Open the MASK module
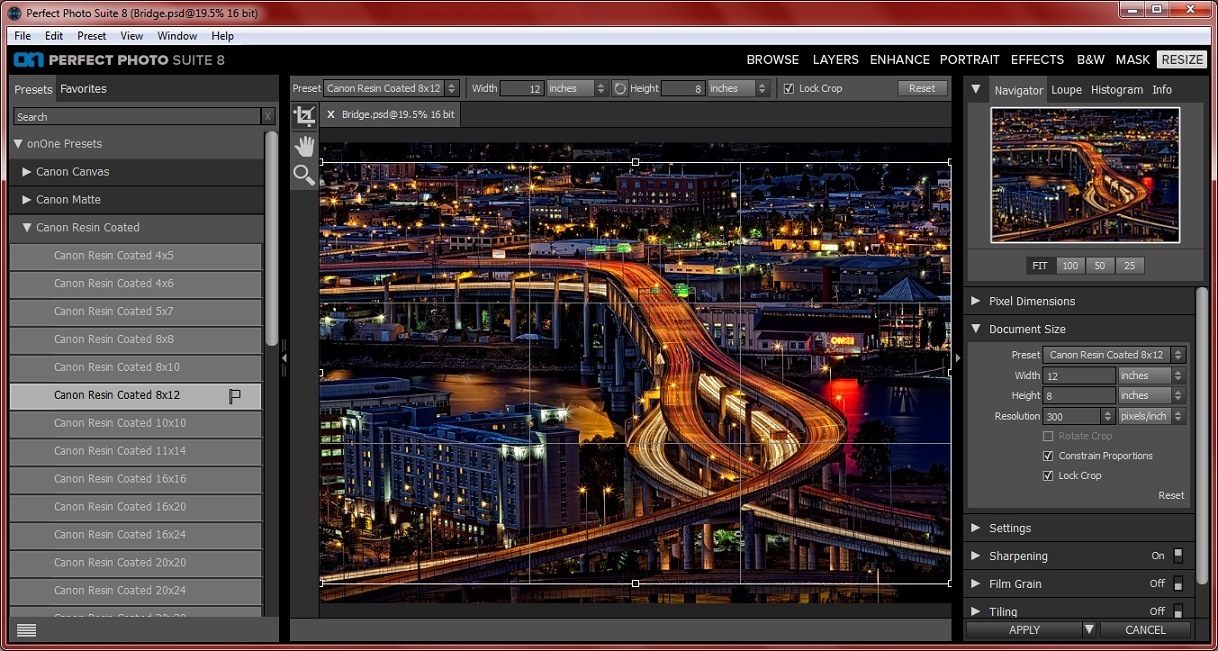Screen dimensions: 1218x651 1133,59
